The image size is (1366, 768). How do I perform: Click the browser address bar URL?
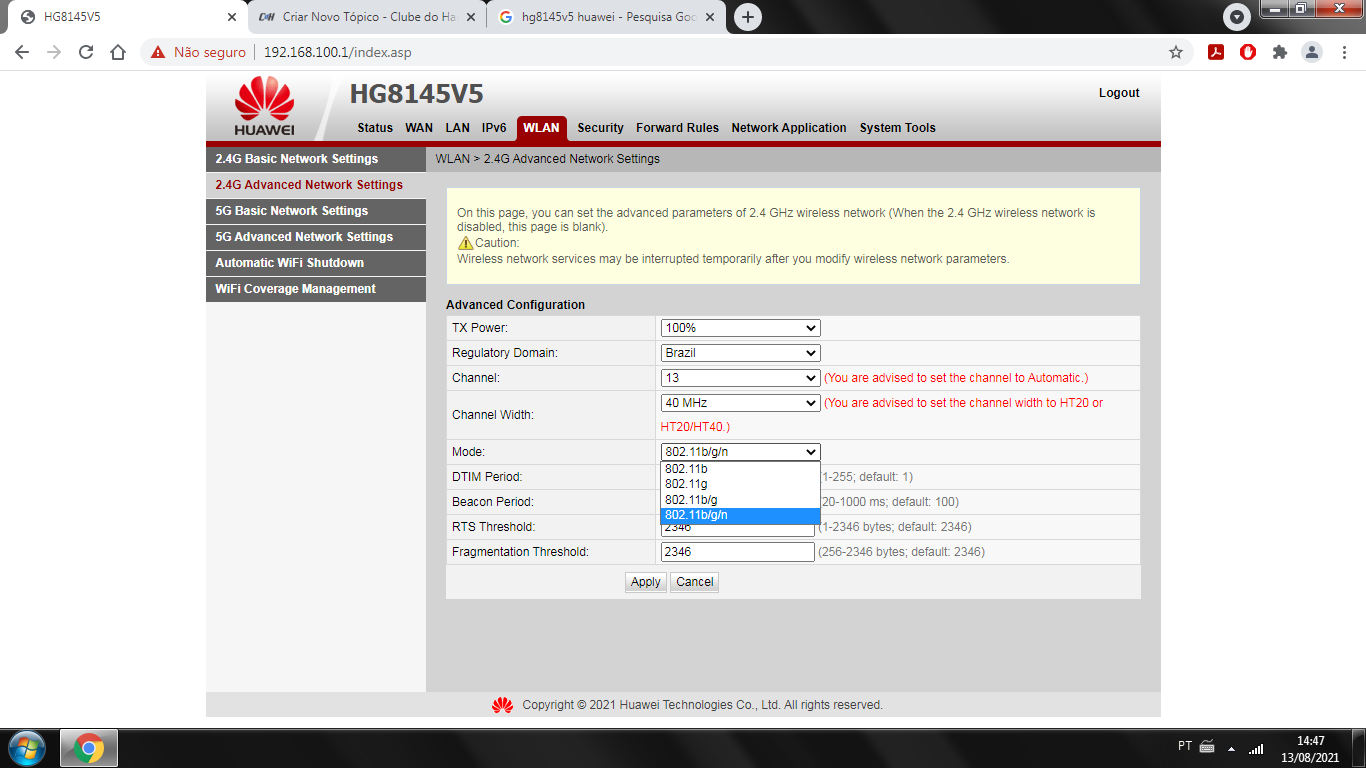coord(337,52)
